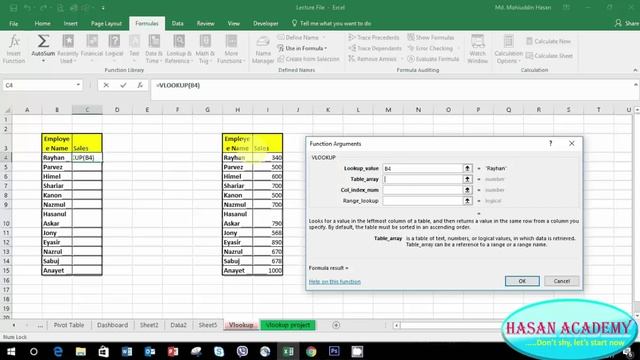Open the File tab
Image resolution: width=640 pixels, height=360 pixels.
[13, 24]
